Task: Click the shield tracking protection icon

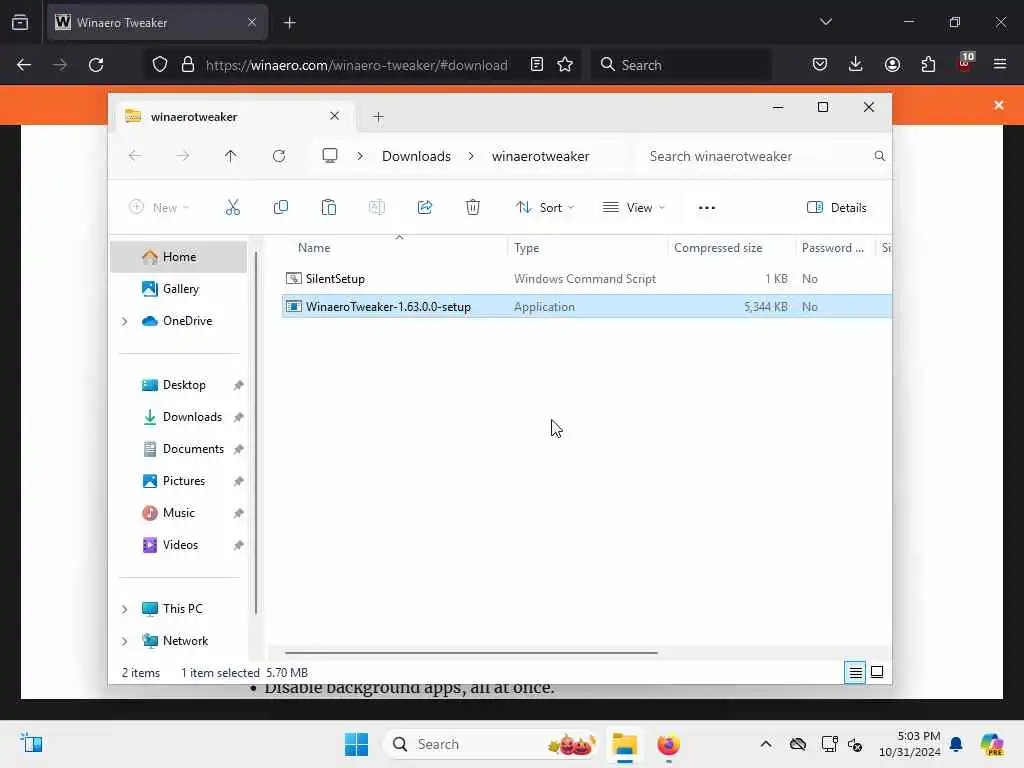Action: [160, 65]
